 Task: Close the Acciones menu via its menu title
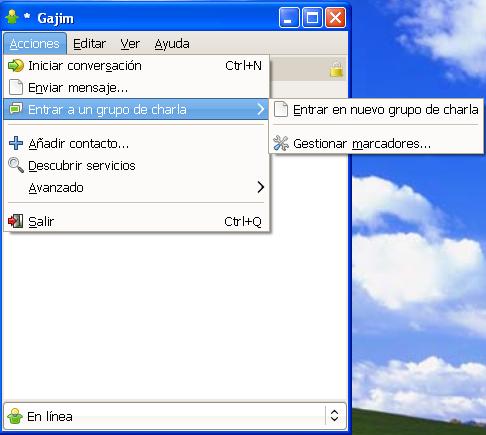tap(35, 44)
